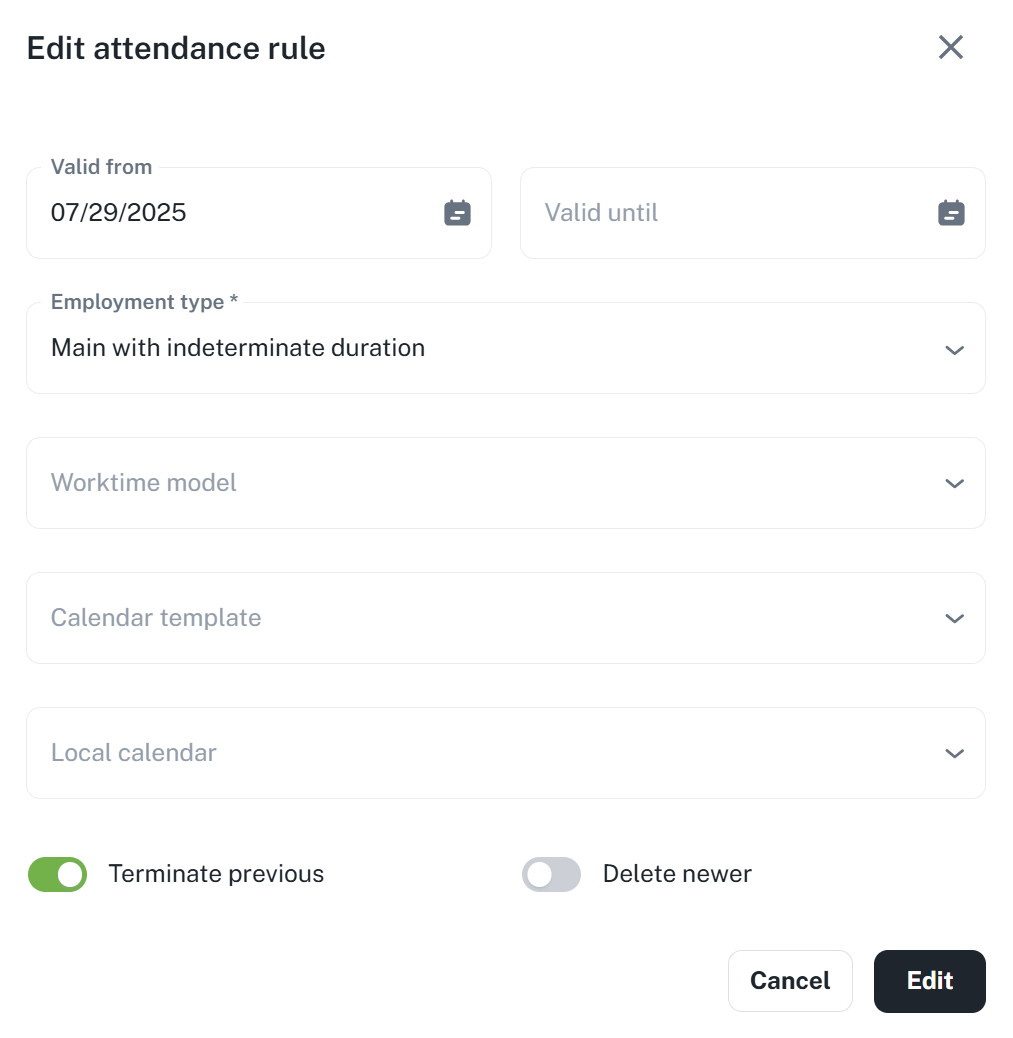Focus the empty Valid until field
This screenshot has width=1013, height=1038.
coord(720,213)
